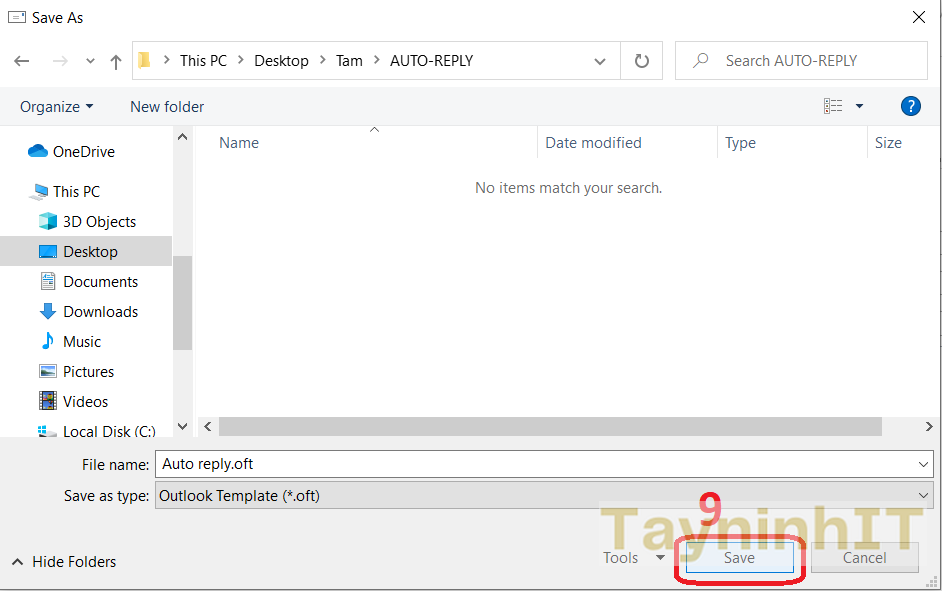Viewport: 942px width, 591px height.
Task: Open the Help question mark icon
Action: click(910, 106)
